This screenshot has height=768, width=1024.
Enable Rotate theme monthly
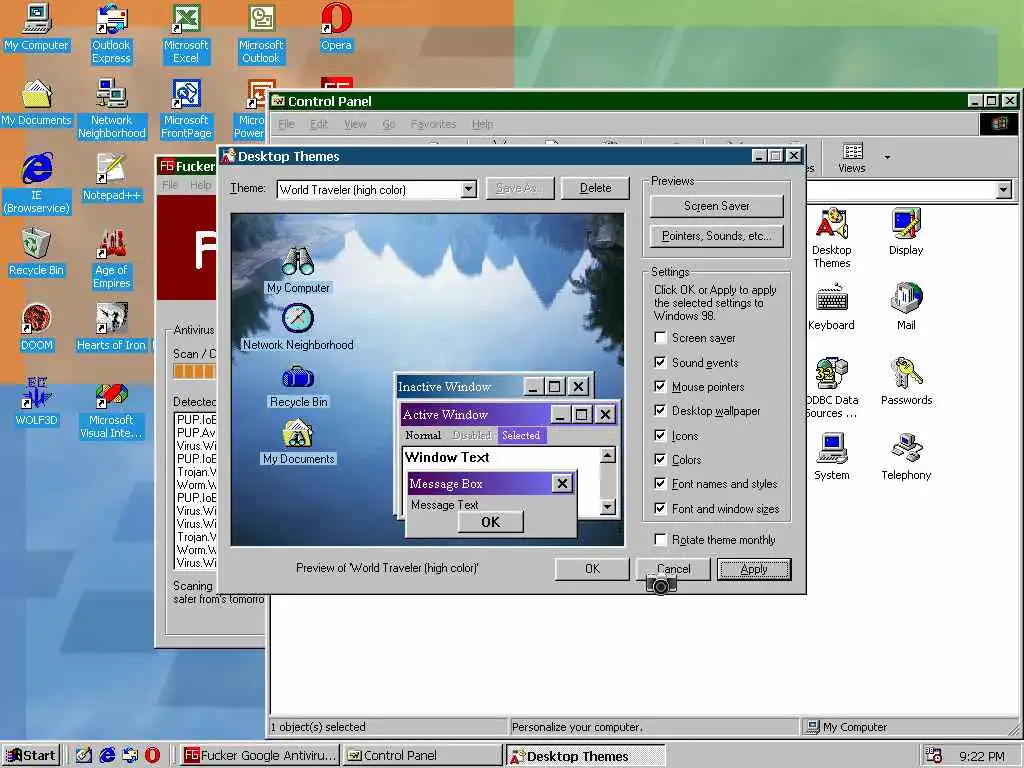pyautogui.click(x=660, y=539)
